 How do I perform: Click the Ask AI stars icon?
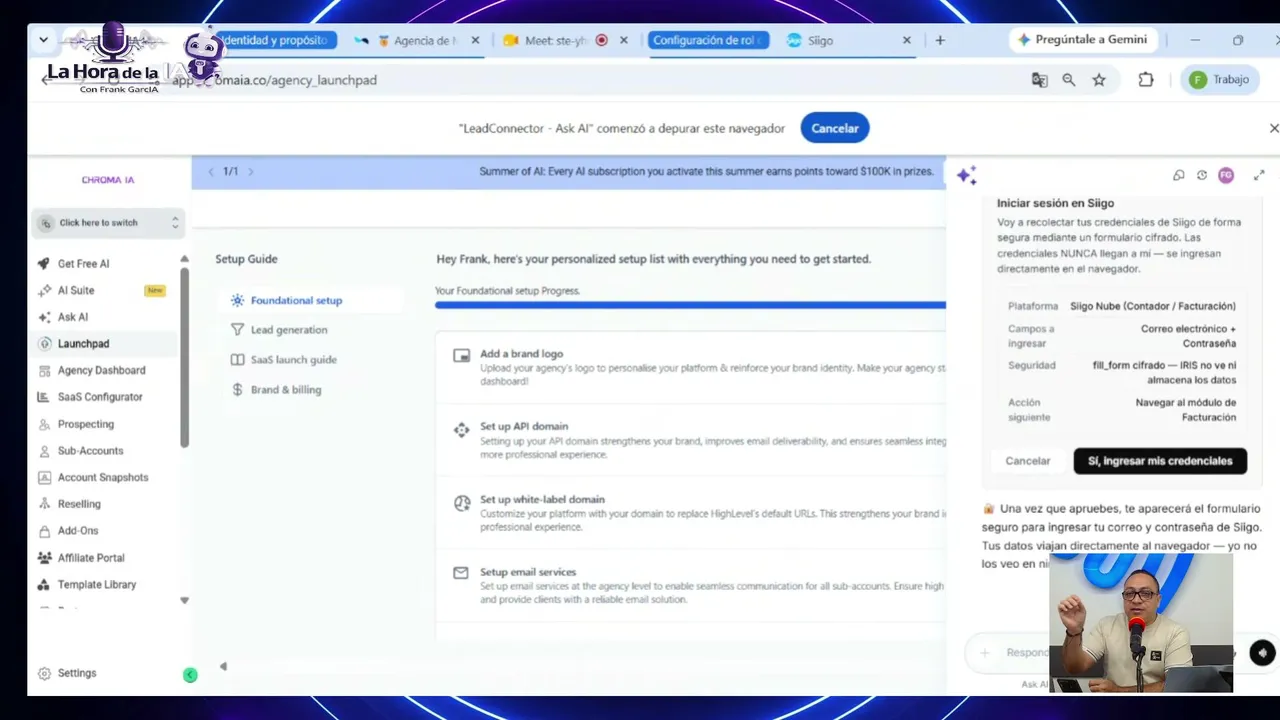[44, 317]
